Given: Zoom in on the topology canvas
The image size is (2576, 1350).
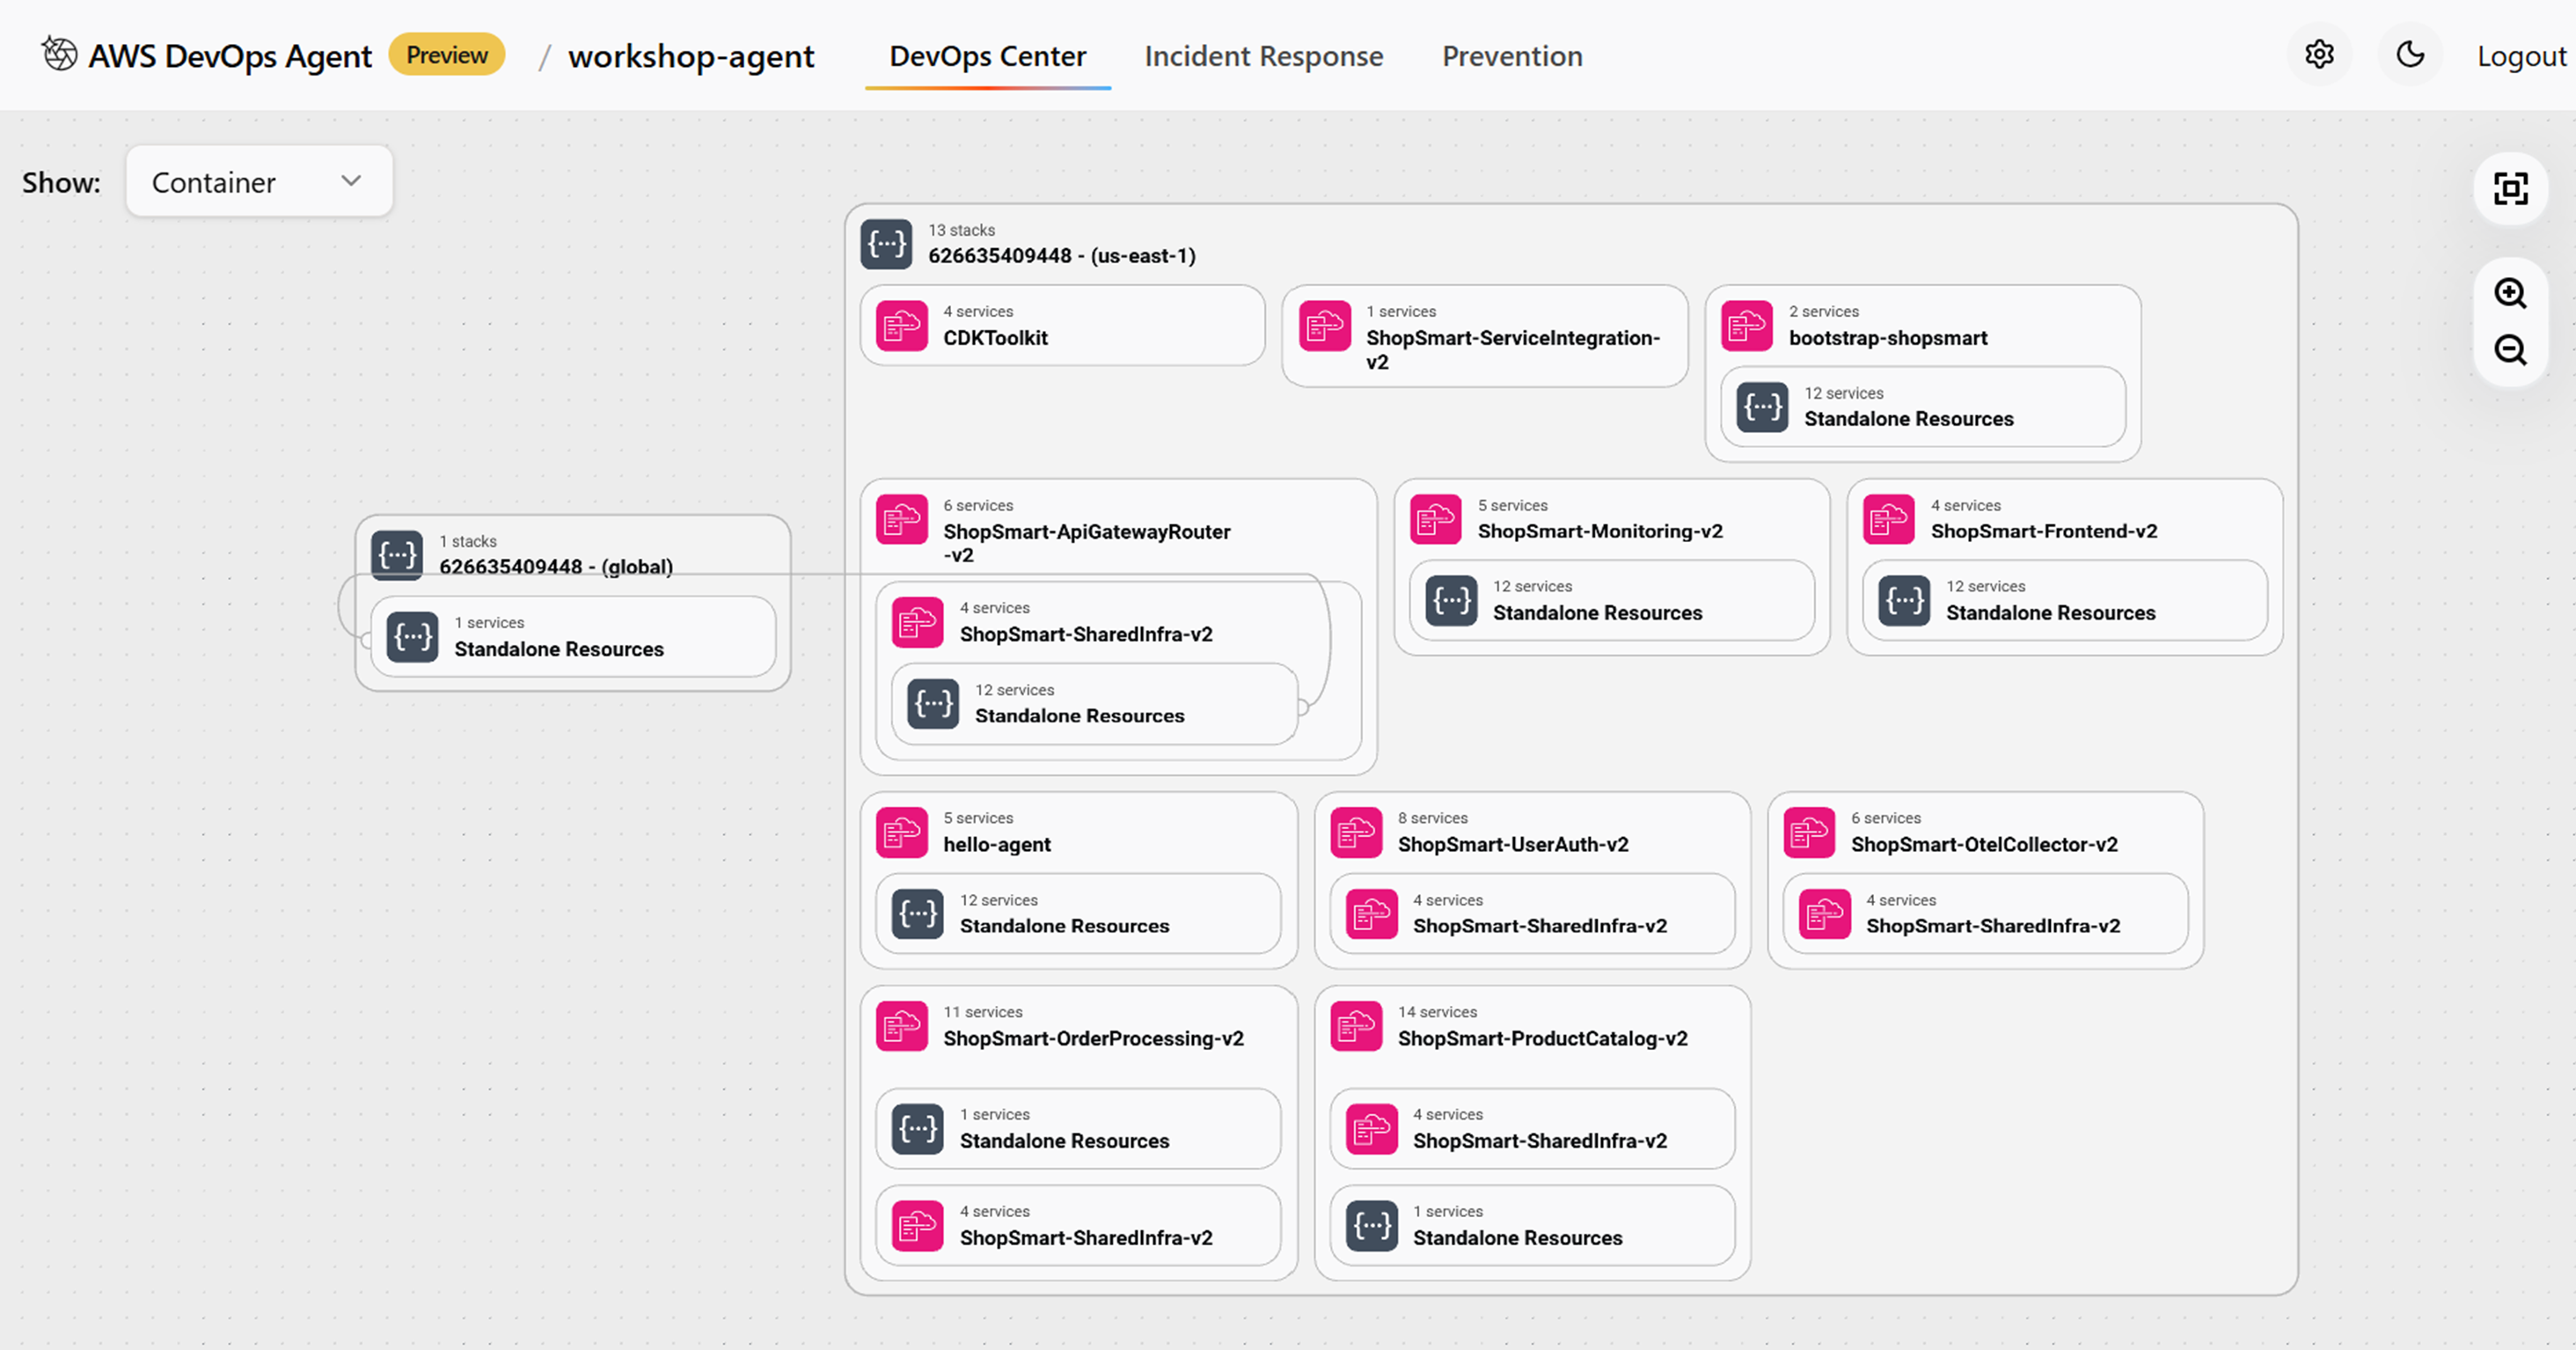Looking at the screenshot, I should point(2510,293).
